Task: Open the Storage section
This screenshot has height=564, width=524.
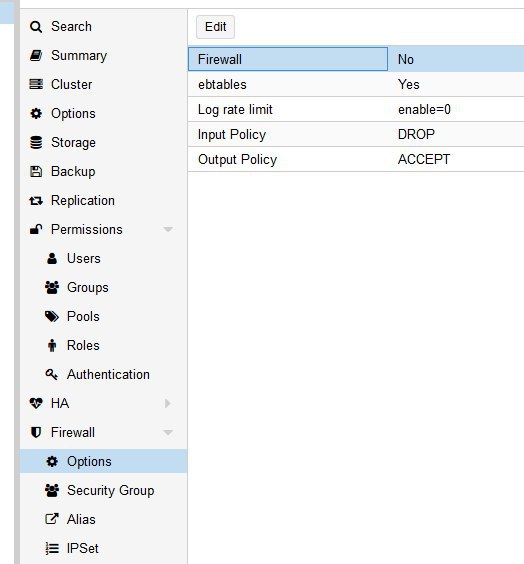Action: (104, 142)
